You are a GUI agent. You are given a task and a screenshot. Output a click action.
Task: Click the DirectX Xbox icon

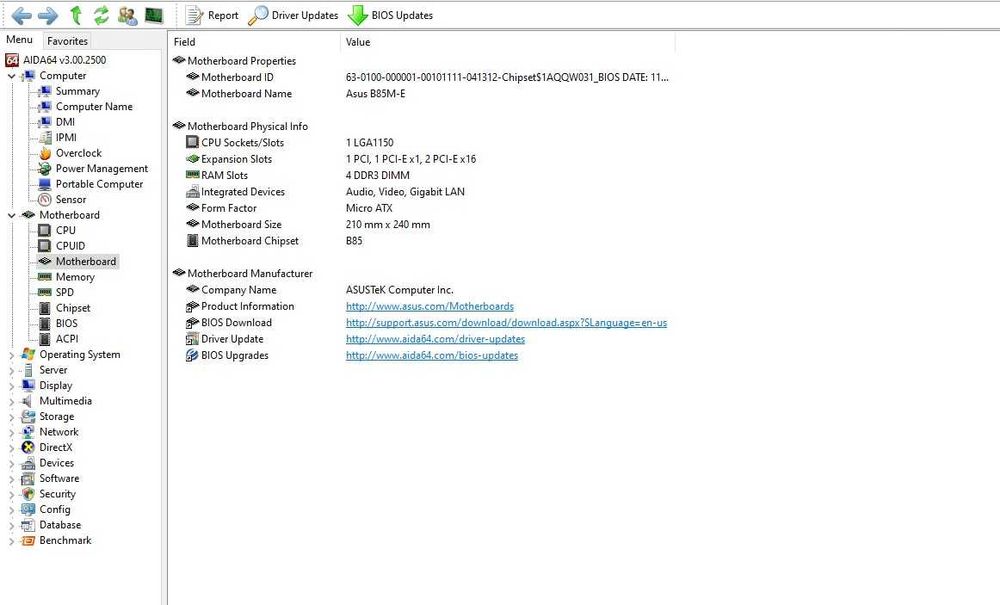pyautogui.click(x=28, y=448)
